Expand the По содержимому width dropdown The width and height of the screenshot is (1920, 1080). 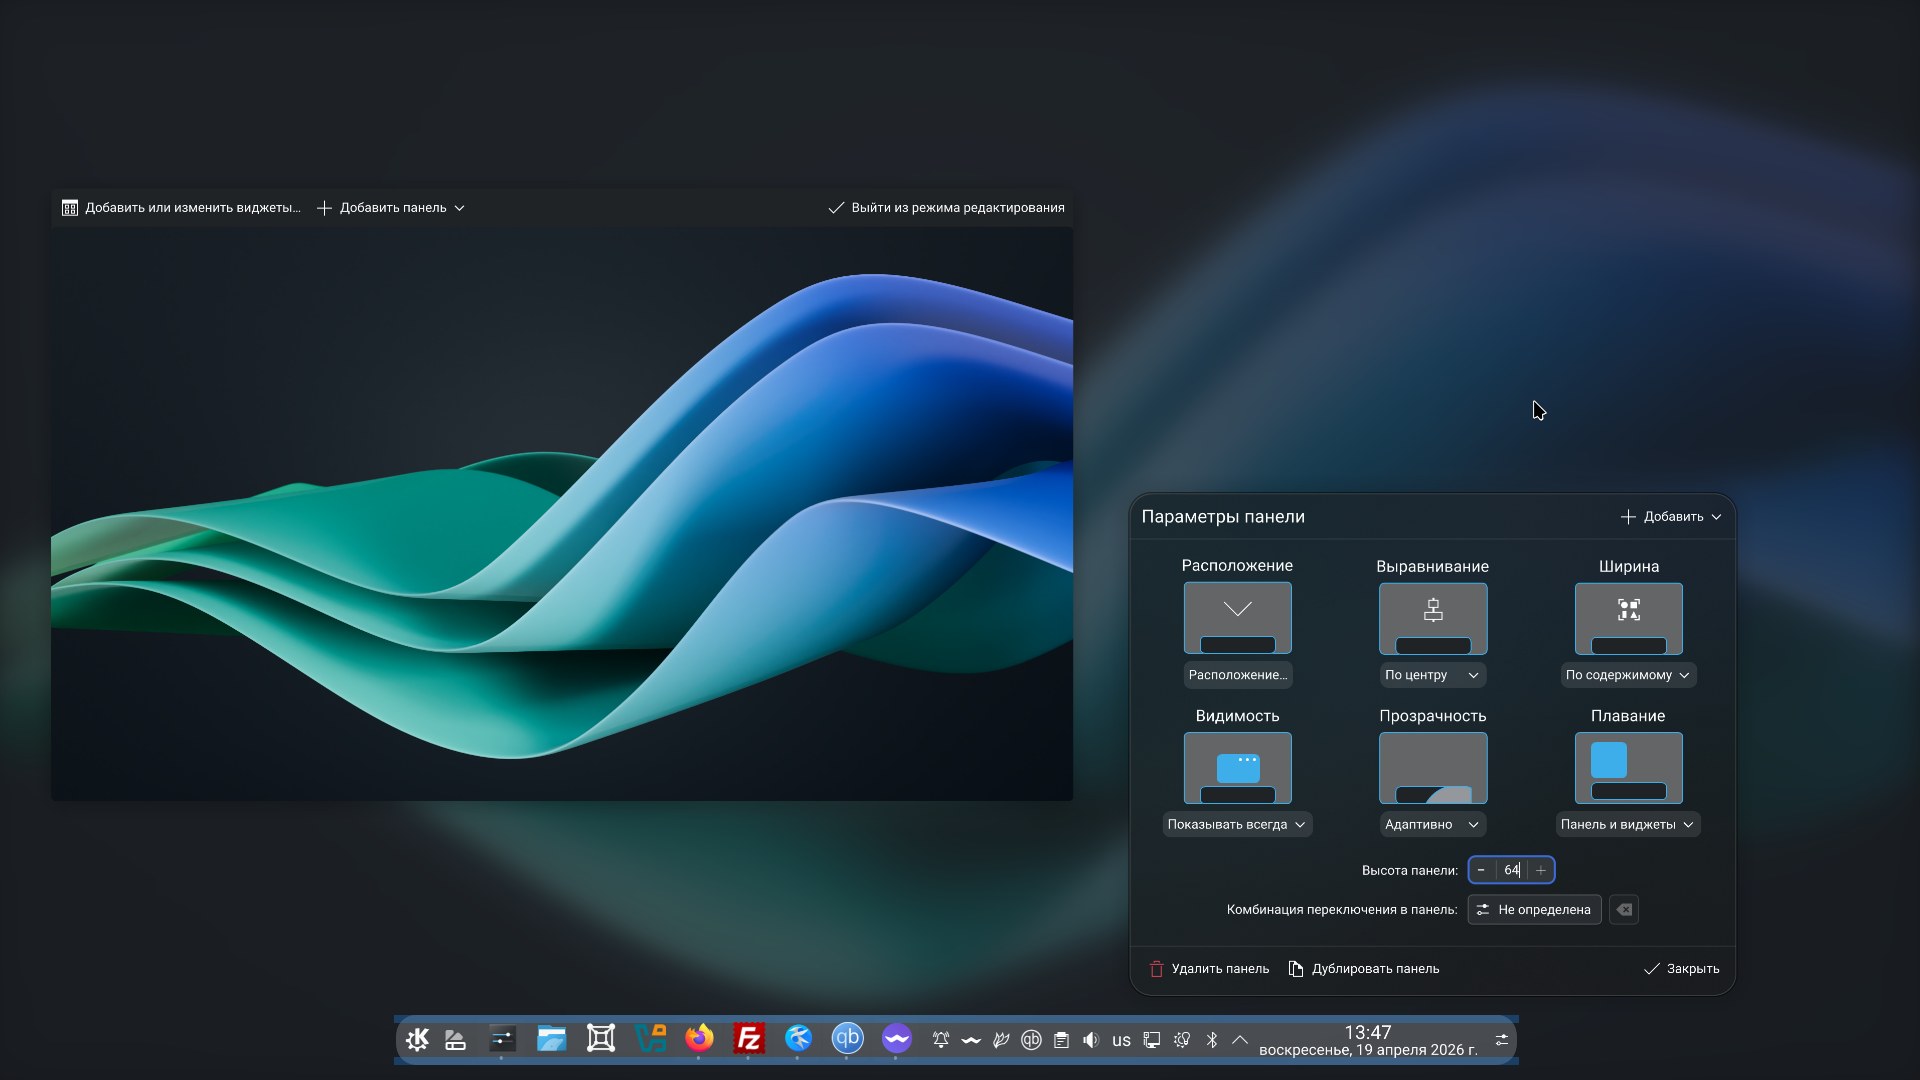[x=1628, y=675]
